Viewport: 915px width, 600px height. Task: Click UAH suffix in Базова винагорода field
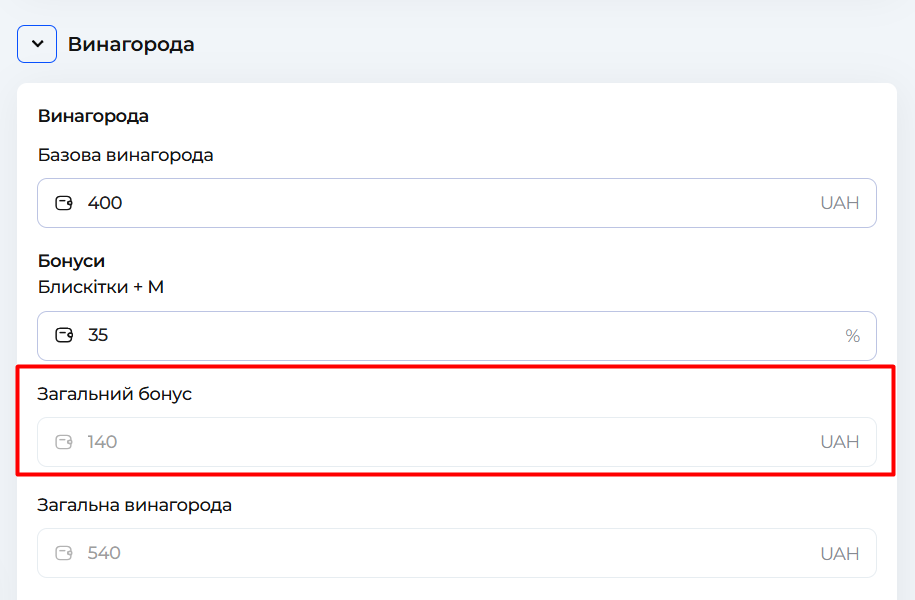(840, 203)
